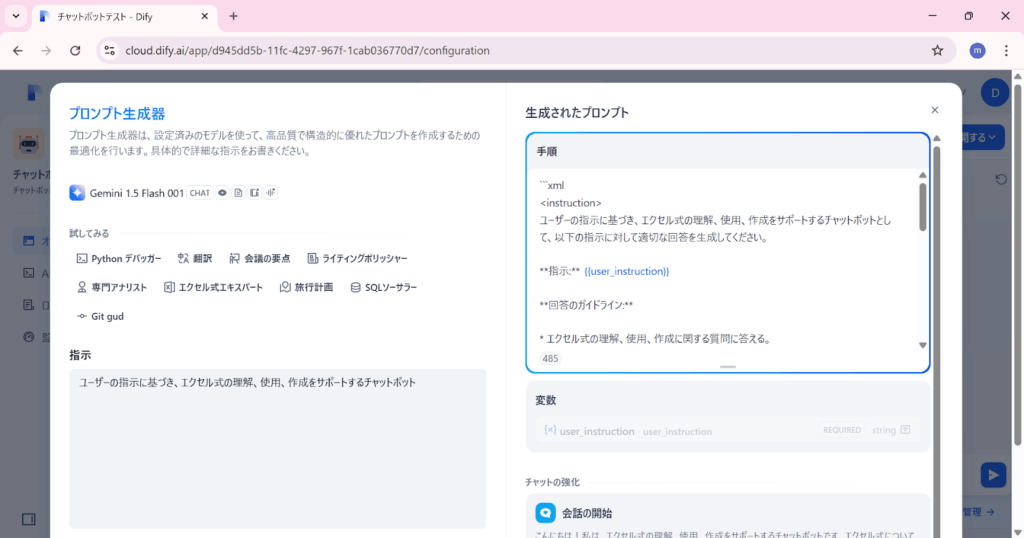Click the site information icon in address bar
Screen dimensions: 1024x538
[x=110, y=50]
